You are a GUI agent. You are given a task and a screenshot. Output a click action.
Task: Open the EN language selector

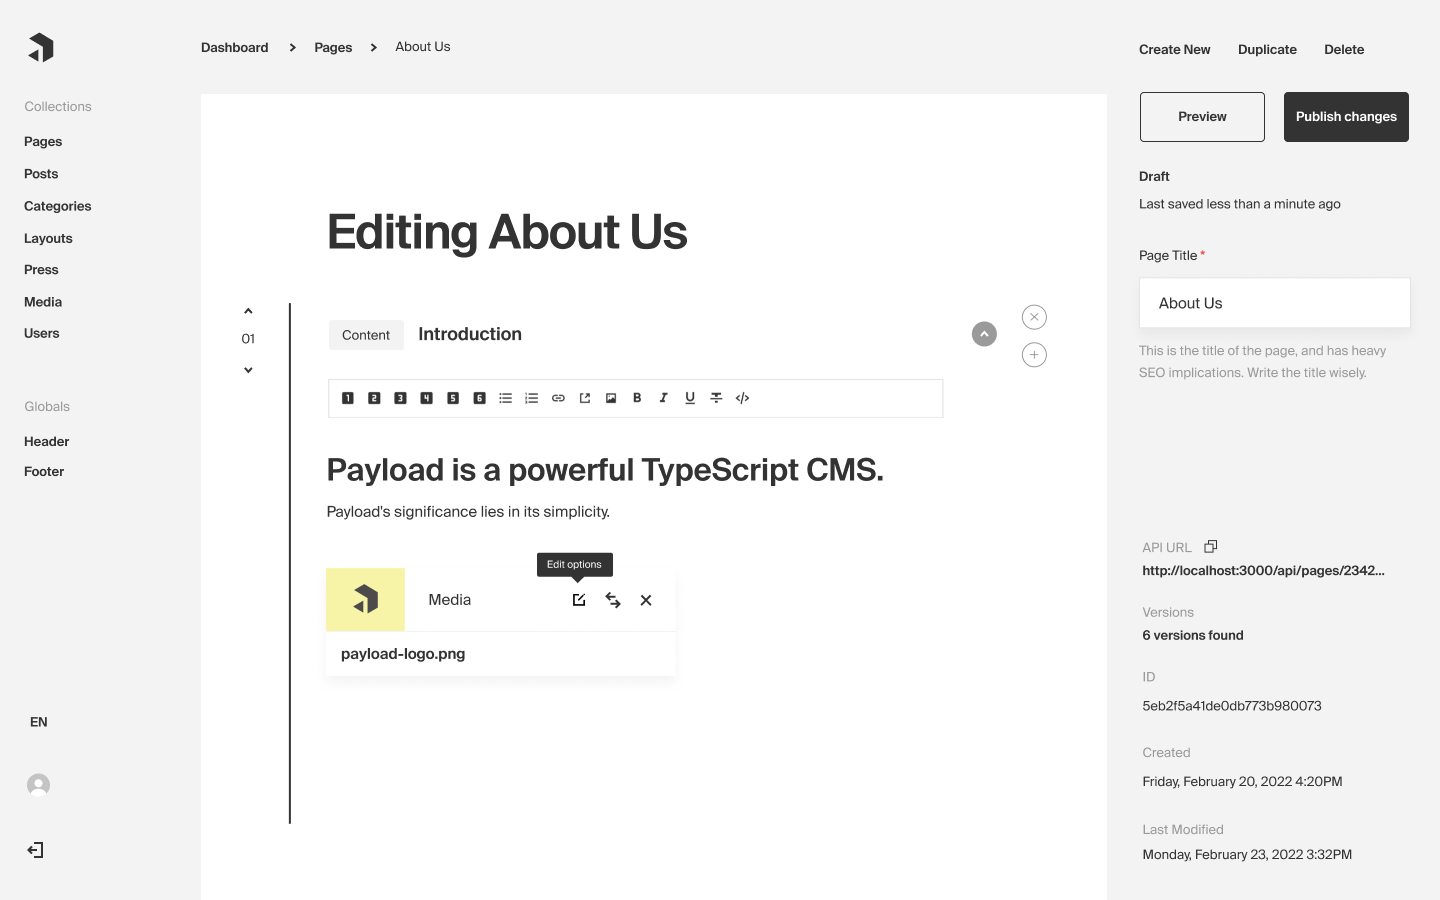point(39,722)
